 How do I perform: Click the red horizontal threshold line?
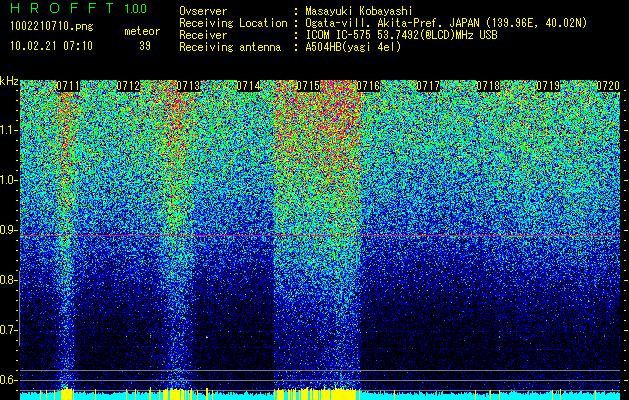(320, 236)
